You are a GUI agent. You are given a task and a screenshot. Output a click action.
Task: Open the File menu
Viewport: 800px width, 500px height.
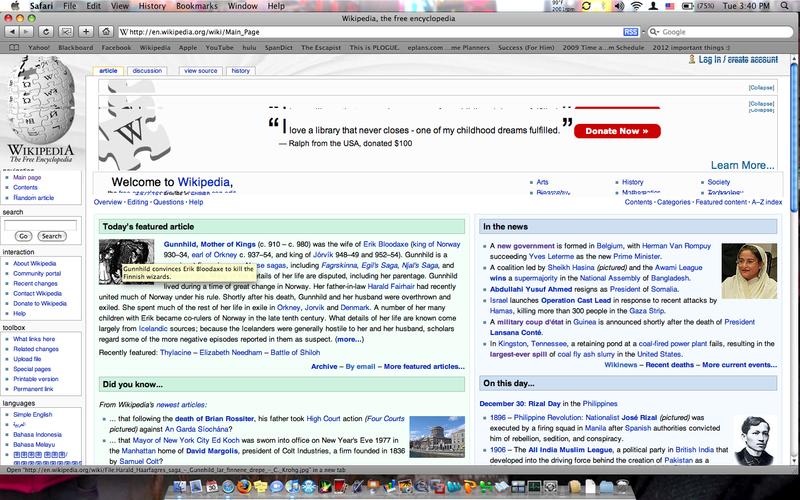[x=70, y=6]
